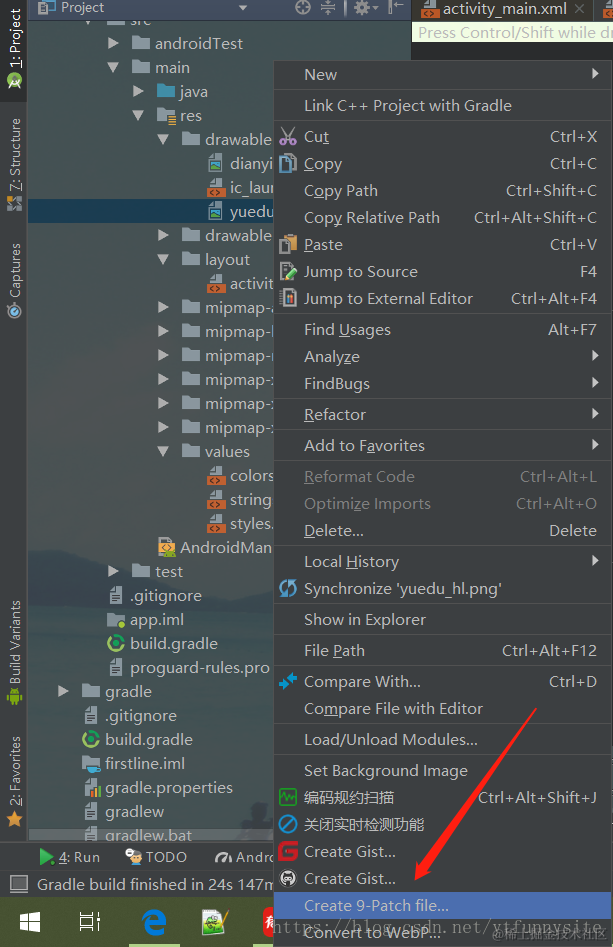Click the GitHub Create Gist octocat icon
Screen dimensions: 613x947
click(288, 878)
